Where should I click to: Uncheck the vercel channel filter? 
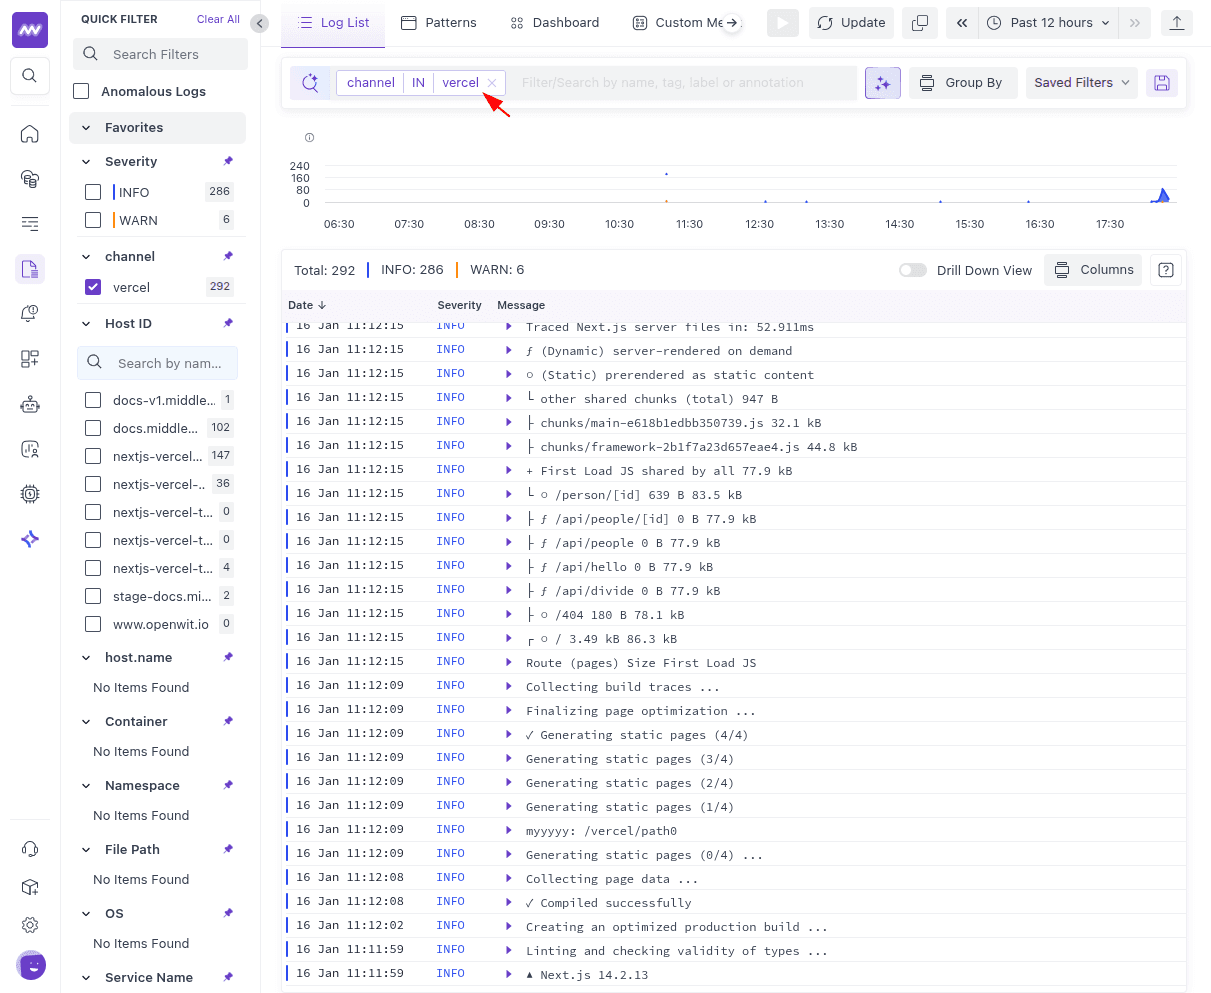point(93,286)
